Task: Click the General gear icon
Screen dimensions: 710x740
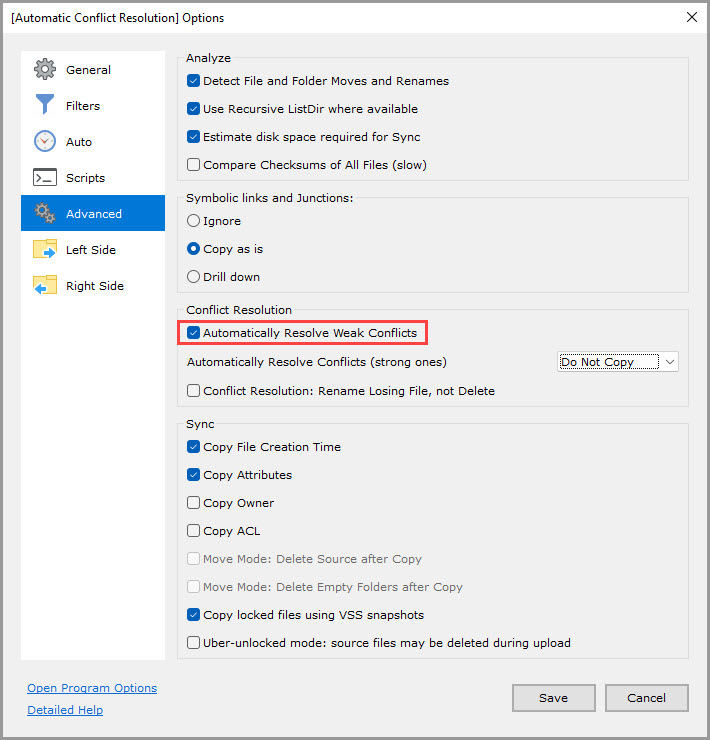Action: coord(44,69)
